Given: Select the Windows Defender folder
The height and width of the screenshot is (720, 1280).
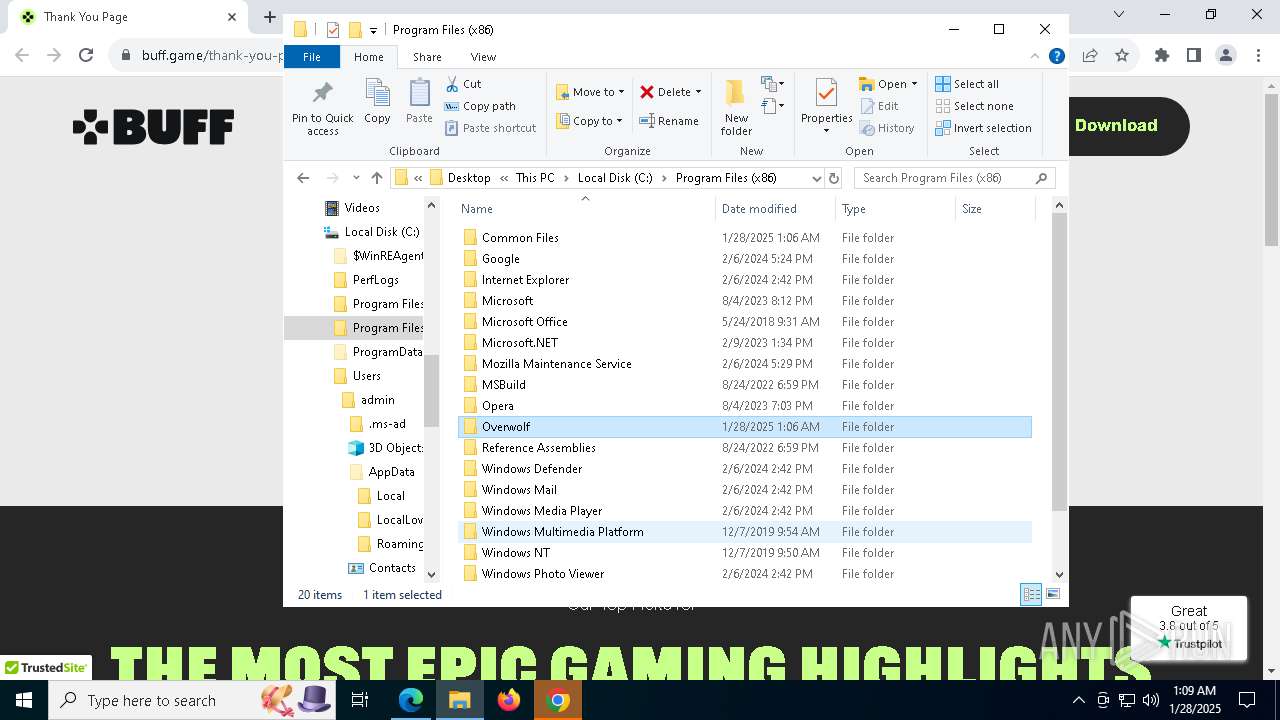Looking at the screenshot, I should coord(745,469).
